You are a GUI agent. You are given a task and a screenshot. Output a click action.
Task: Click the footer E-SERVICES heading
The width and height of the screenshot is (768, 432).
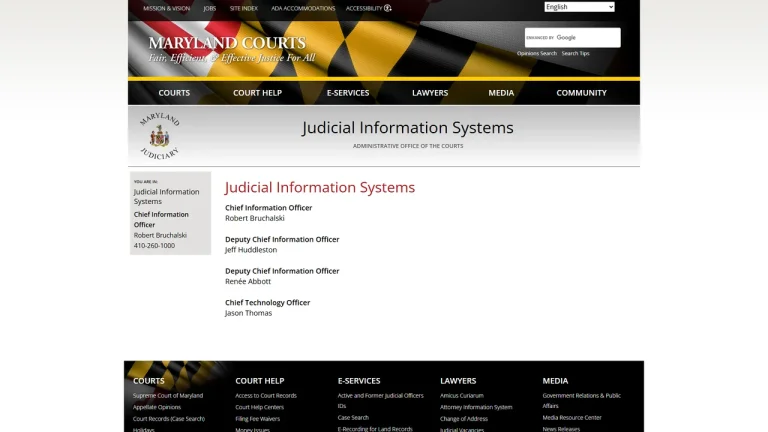point(359,381)
